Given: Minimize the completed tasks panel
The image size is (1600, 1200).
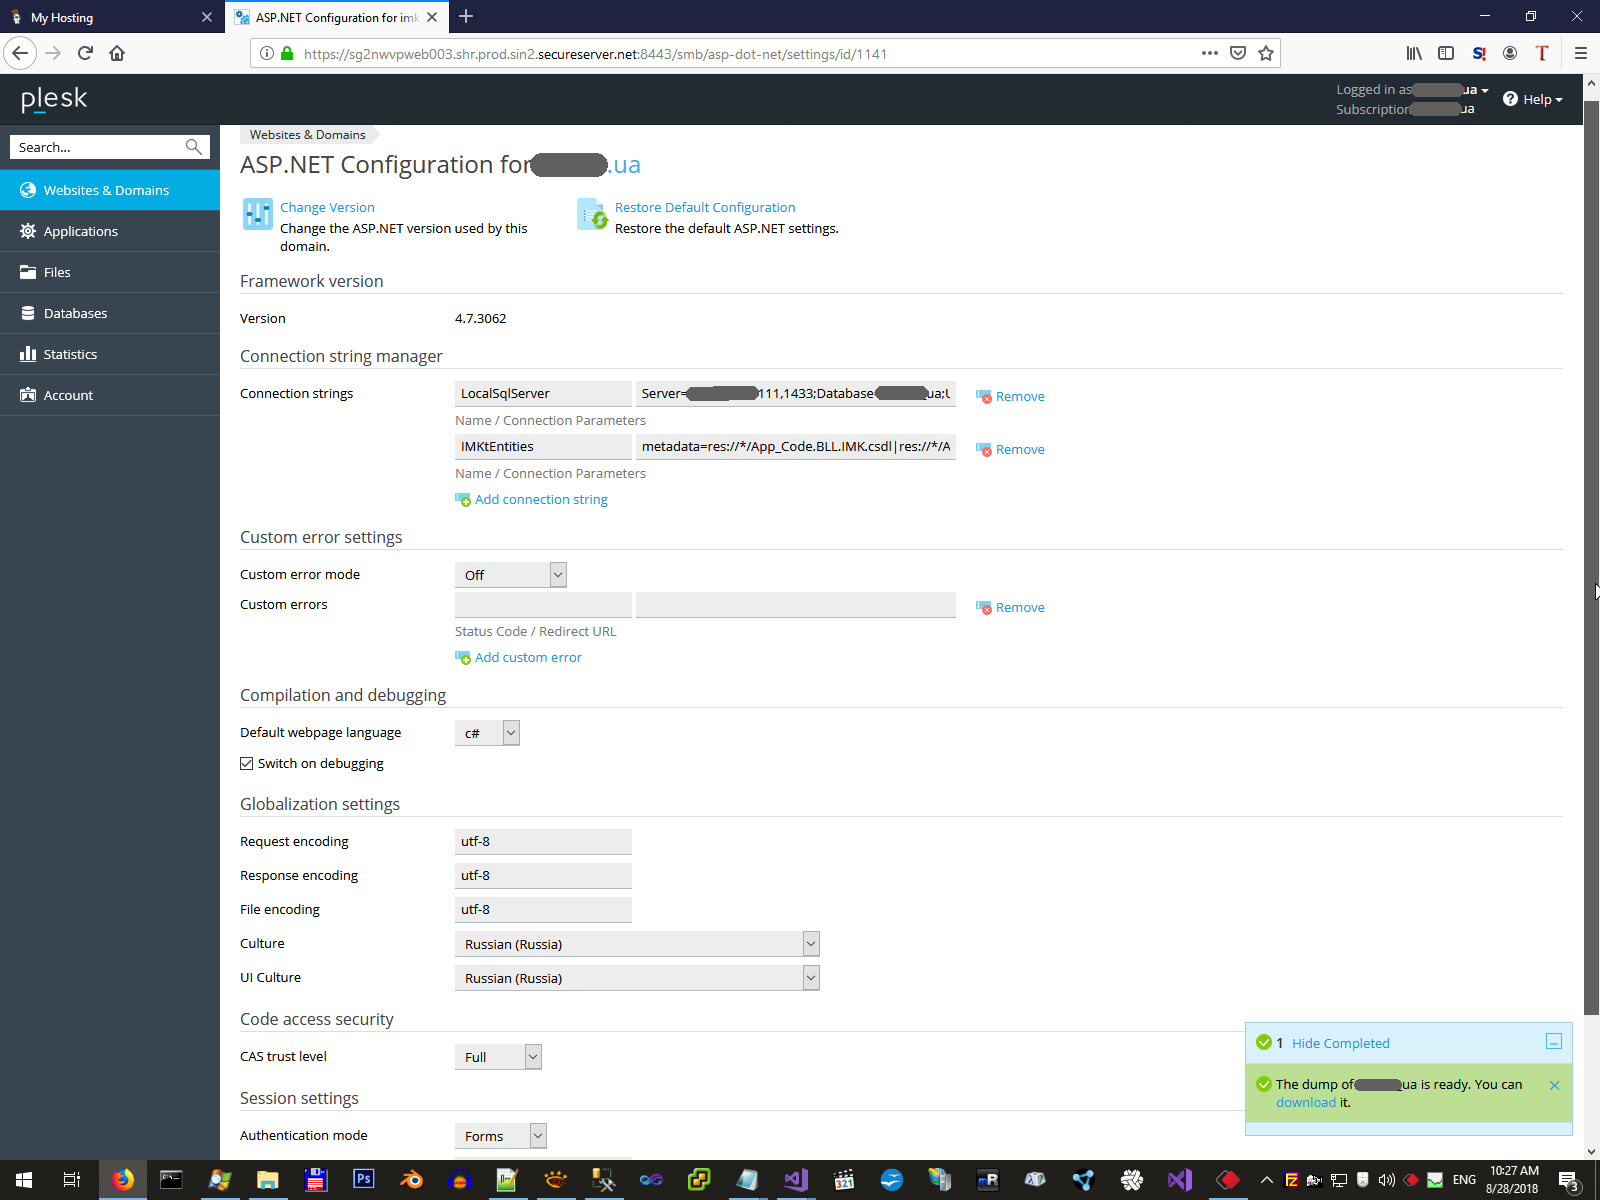Looking at the screenshot, I should click(1554, 1042).
